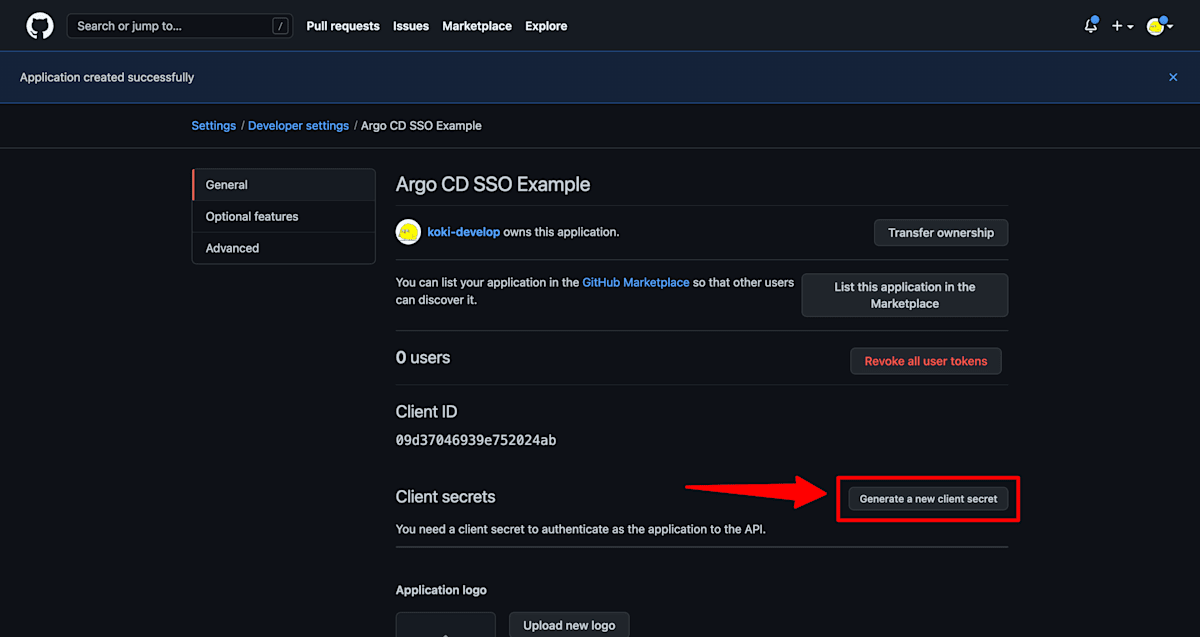Follow the Developer settings breadcrumb link
The image size is (1200, 637).
pyautogui.click(x=298, y=126)
